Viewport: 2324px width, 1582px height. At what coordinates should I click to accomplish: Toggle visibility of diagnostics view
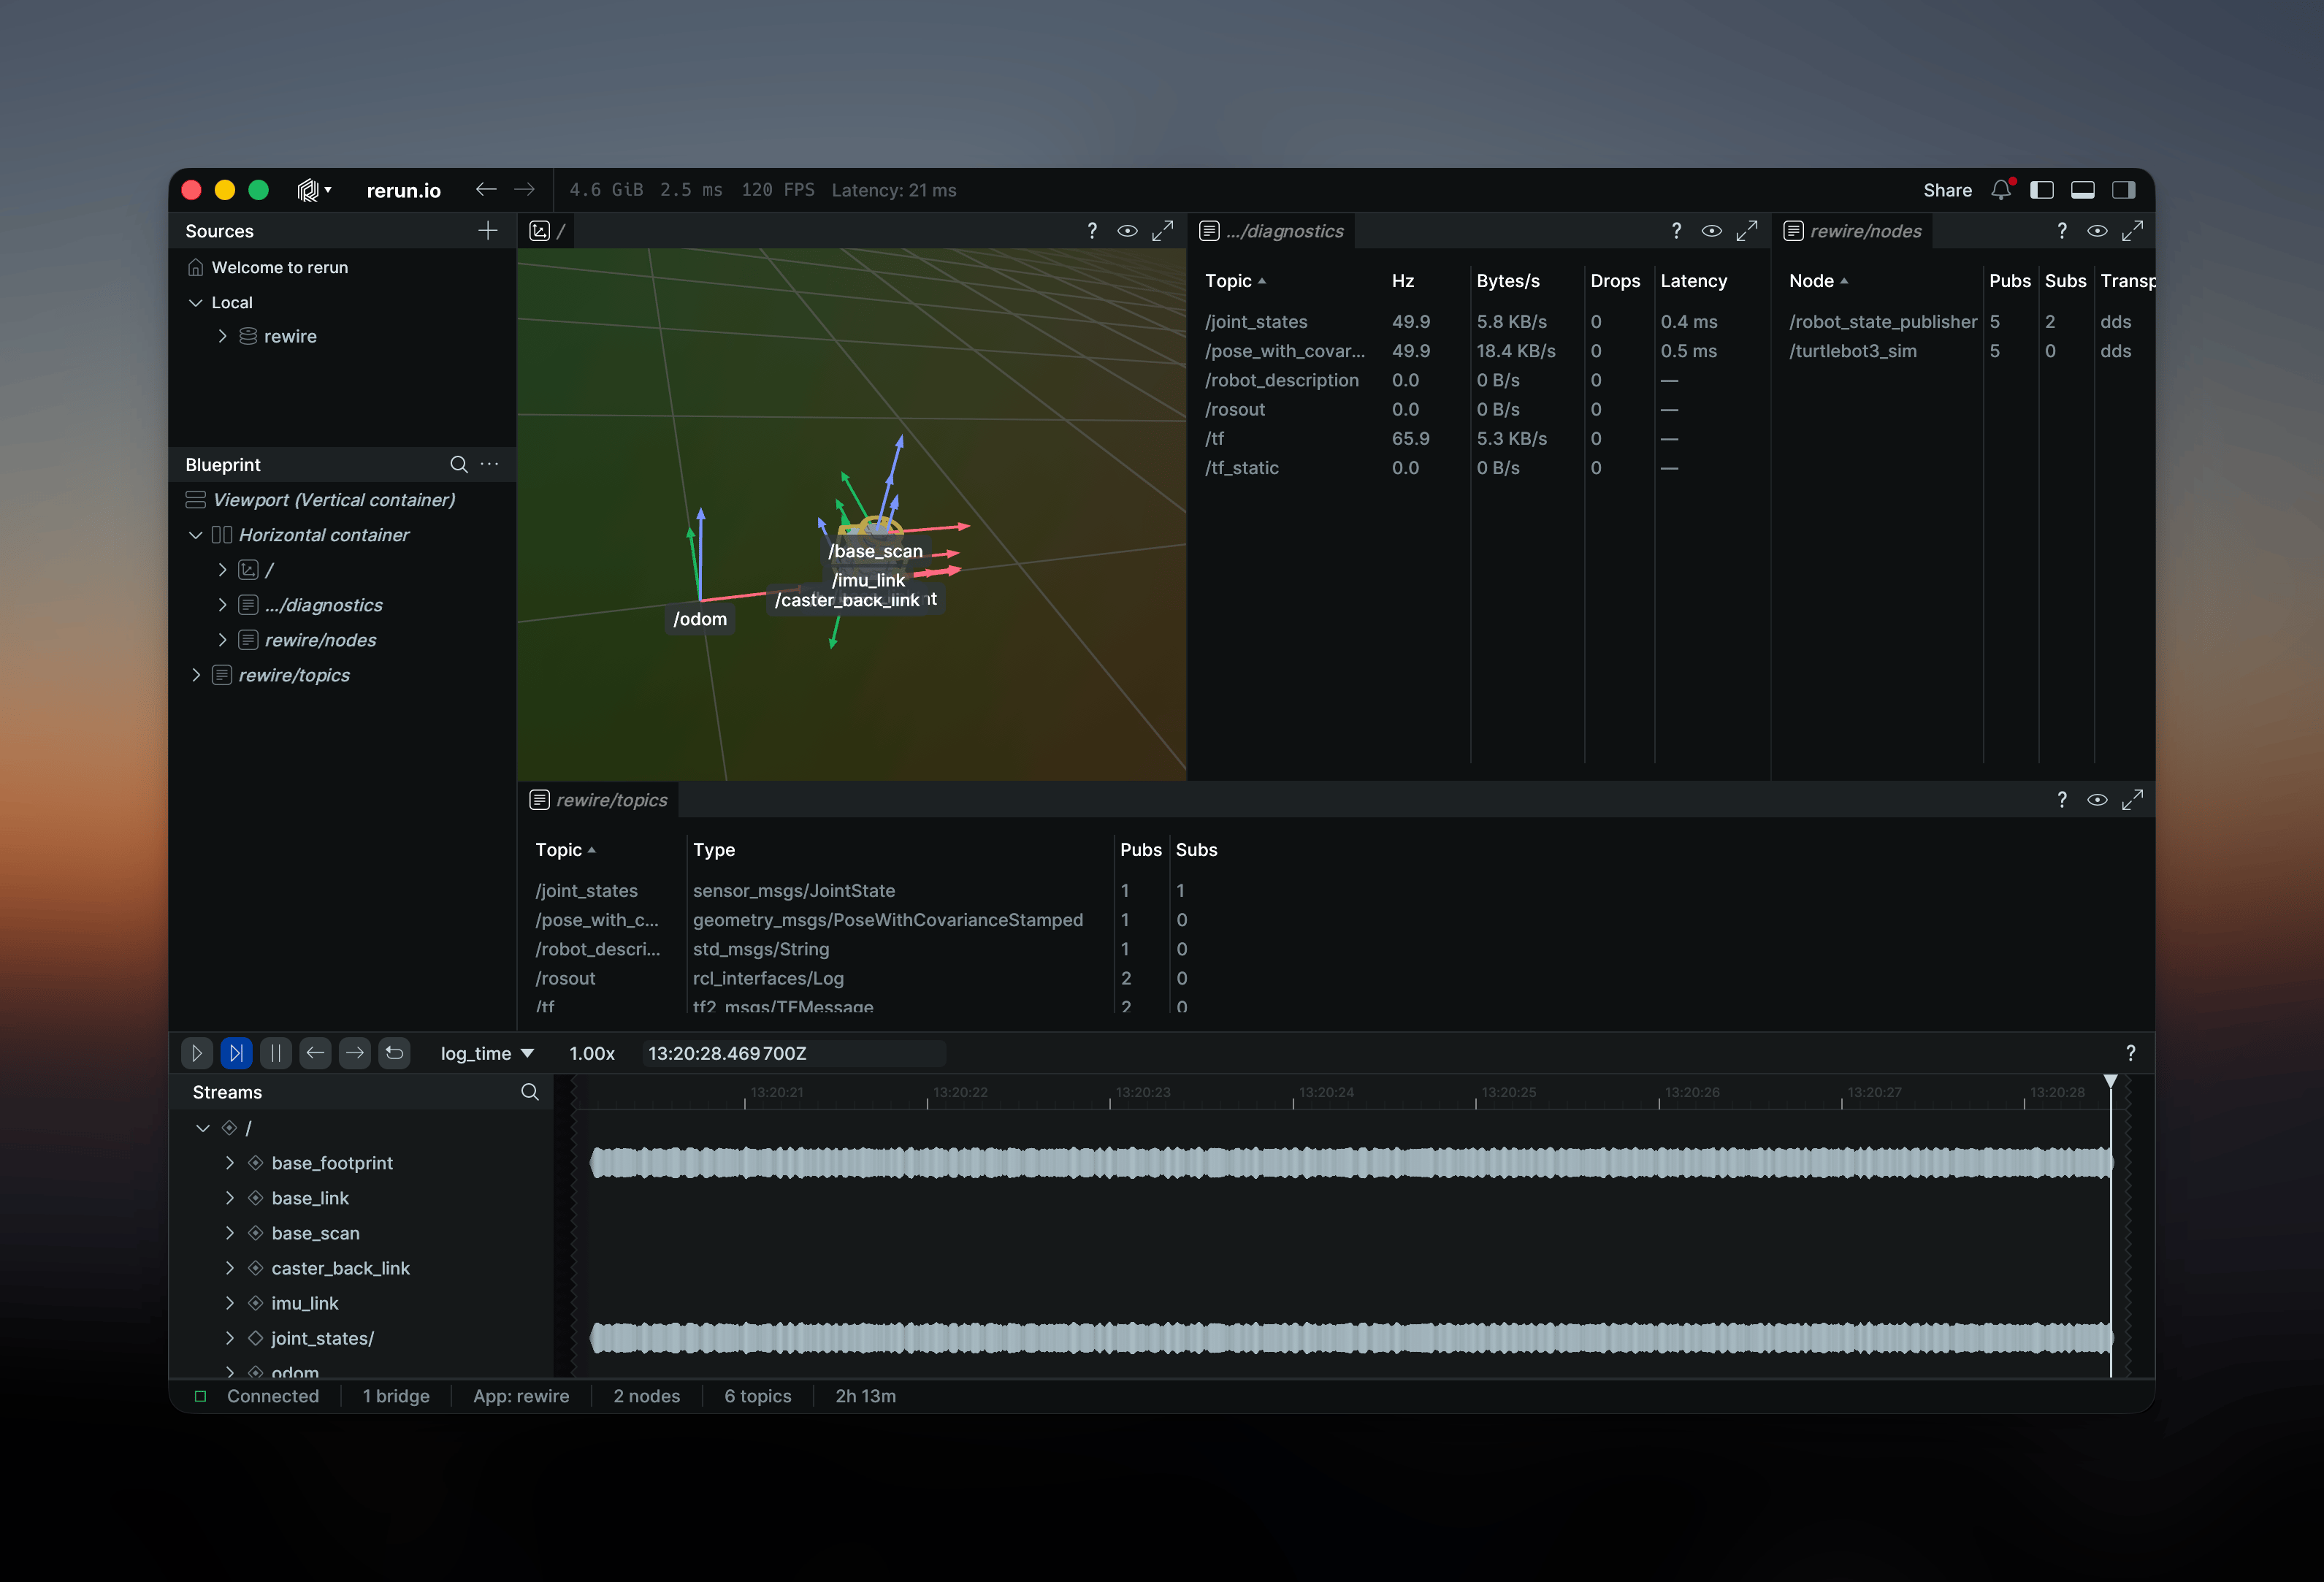point(1711,231)
